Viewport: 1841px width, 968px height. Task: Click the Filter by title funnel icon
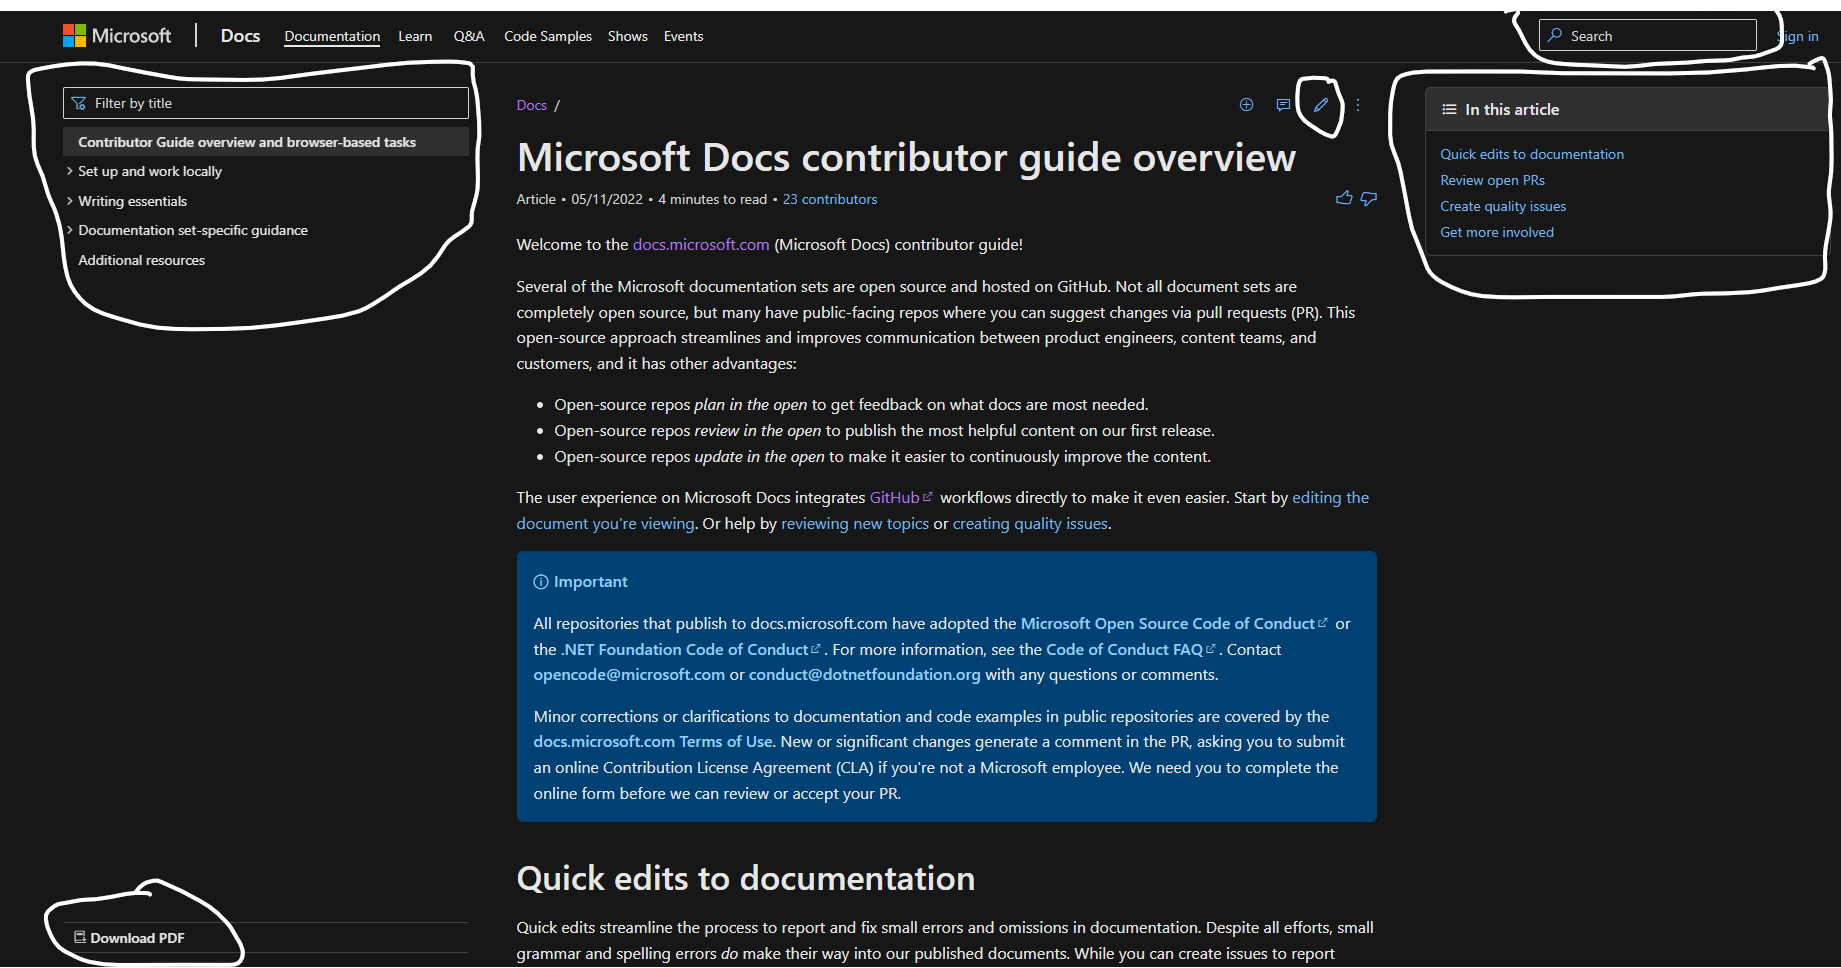(x=79, y=103)
